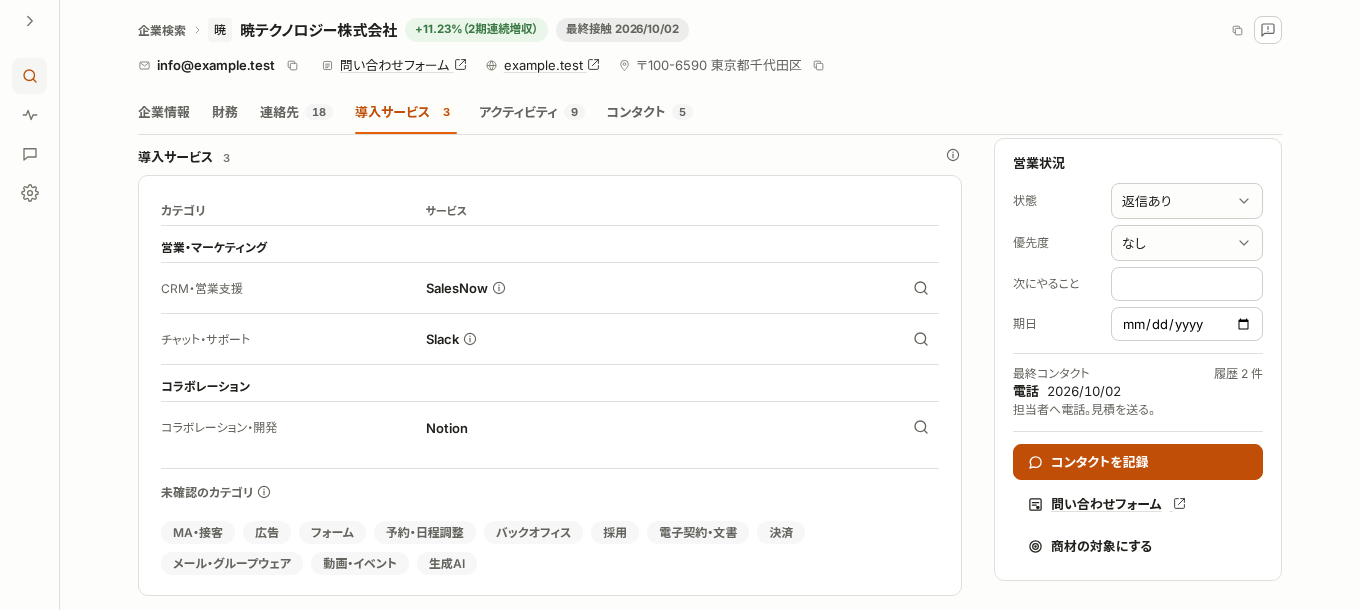Open the example.test website link
1360x610 pixels.
pos(552,65)
